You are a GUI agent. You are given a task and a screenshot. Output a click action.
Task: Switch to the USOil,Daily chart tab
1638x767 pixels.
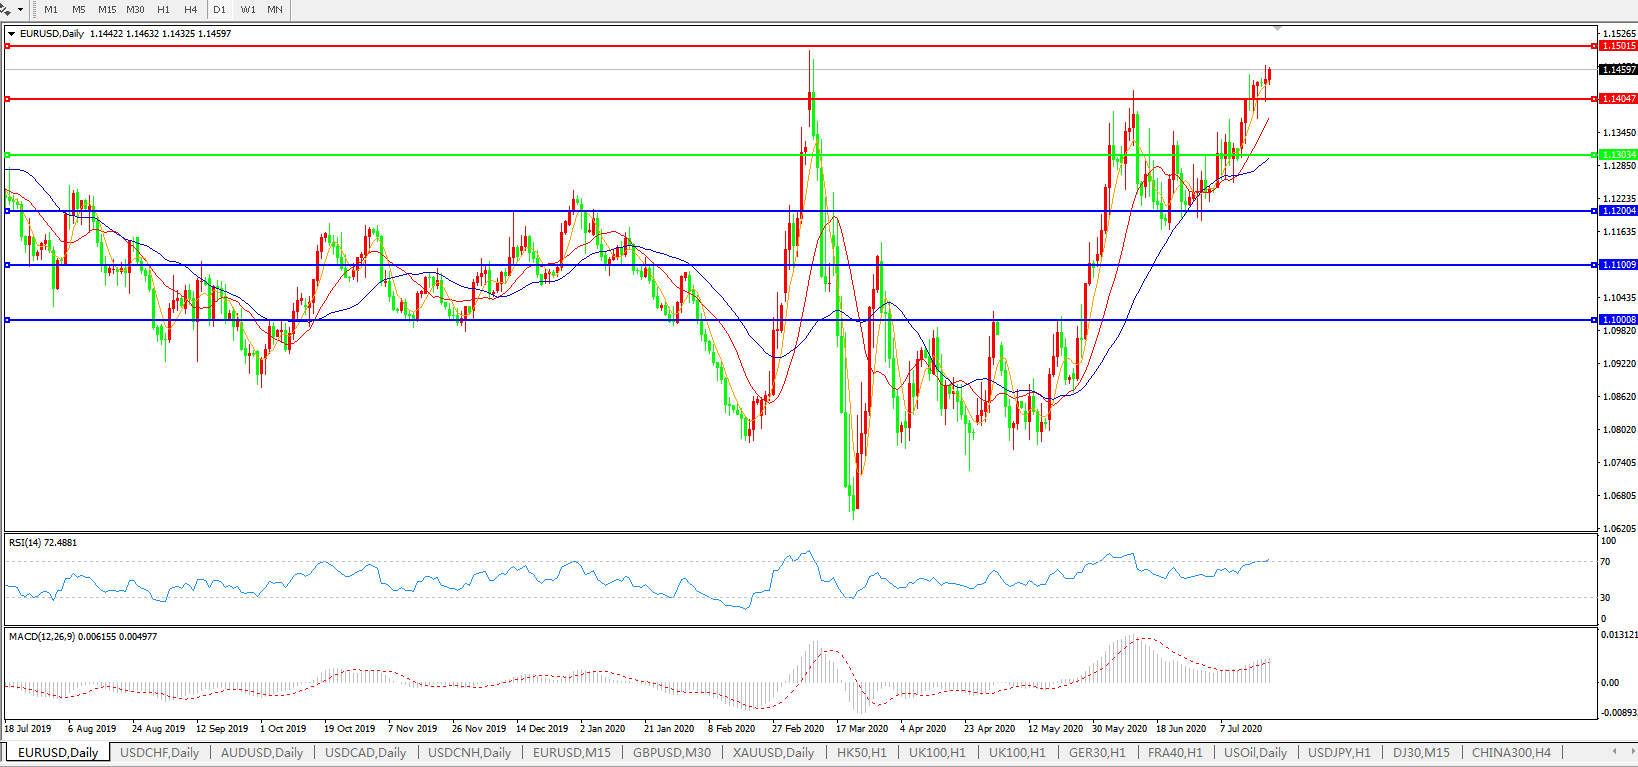pos(1255,753)
